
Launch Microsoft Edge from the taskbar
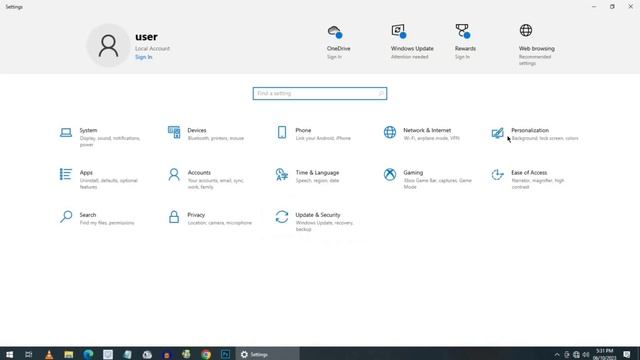[x=88, y=354]
